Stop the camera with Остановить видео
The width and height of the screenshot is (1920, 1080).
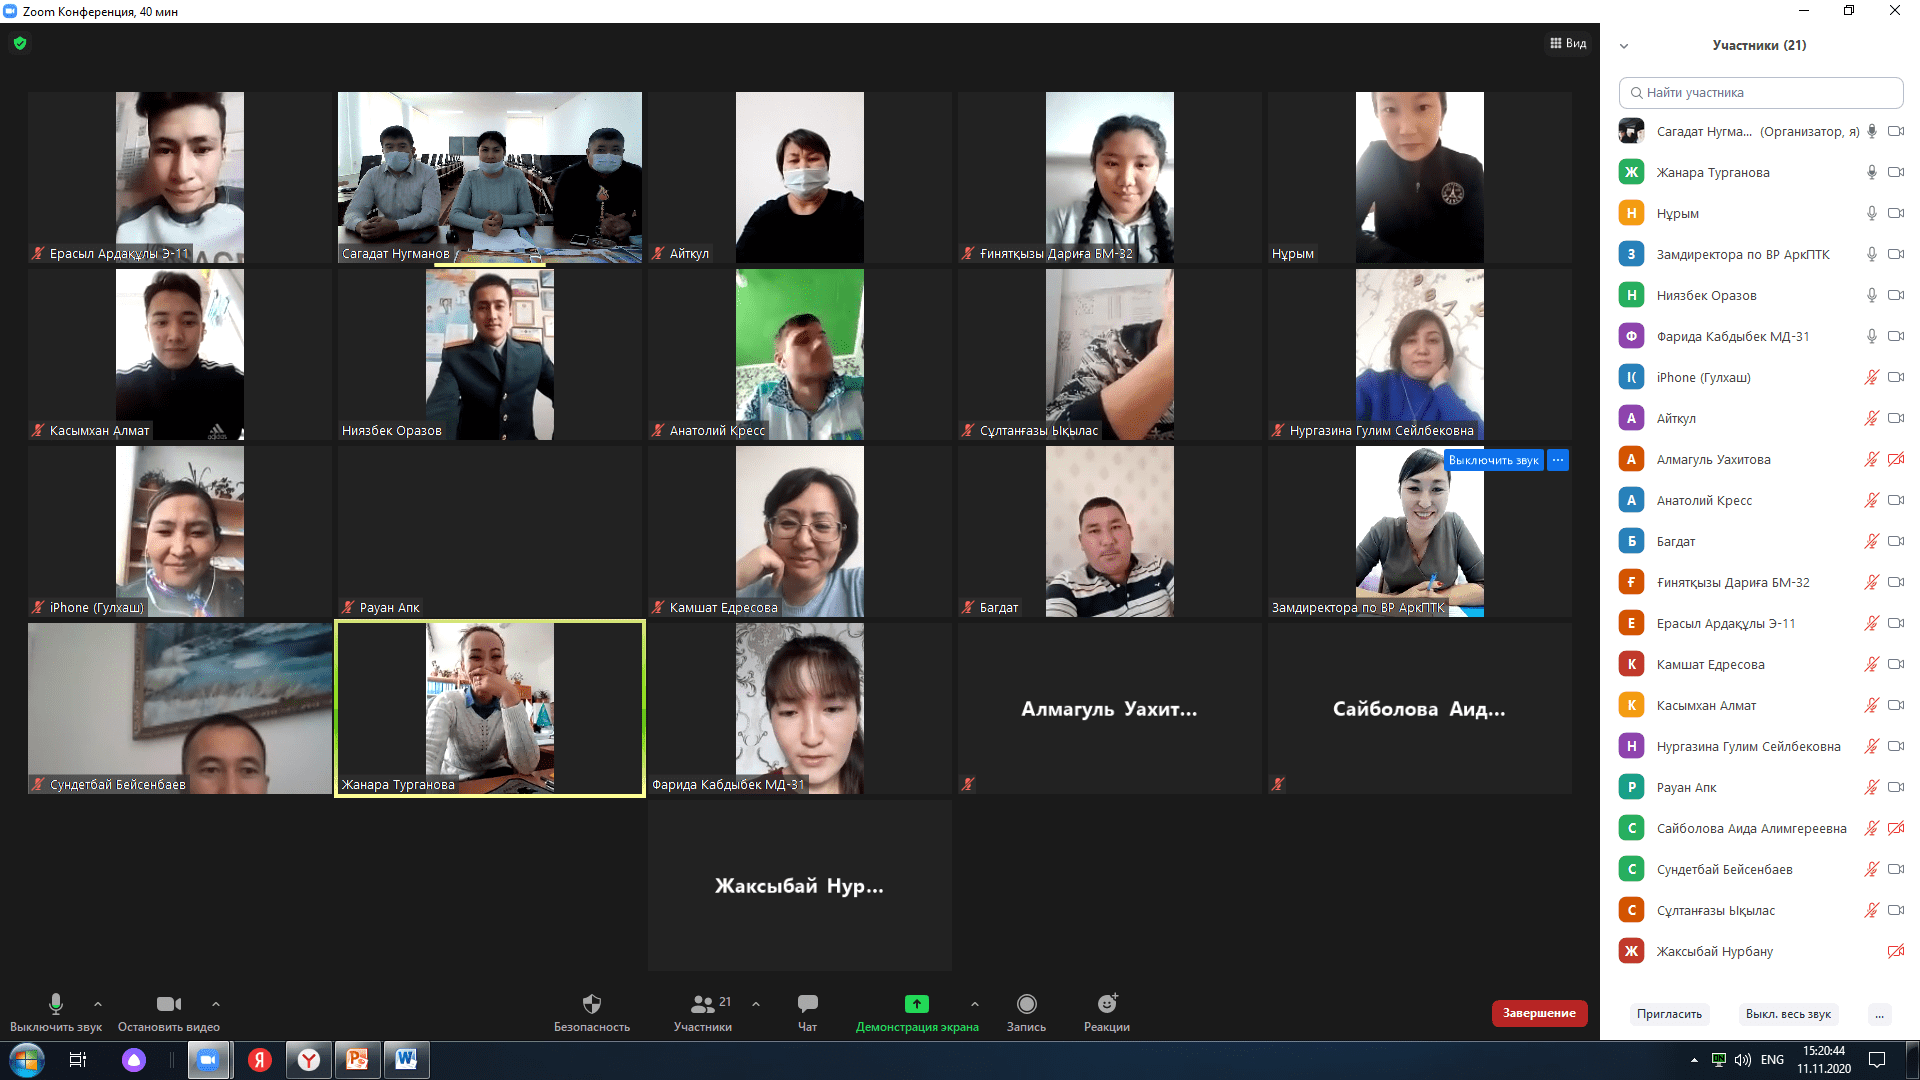168,1004
